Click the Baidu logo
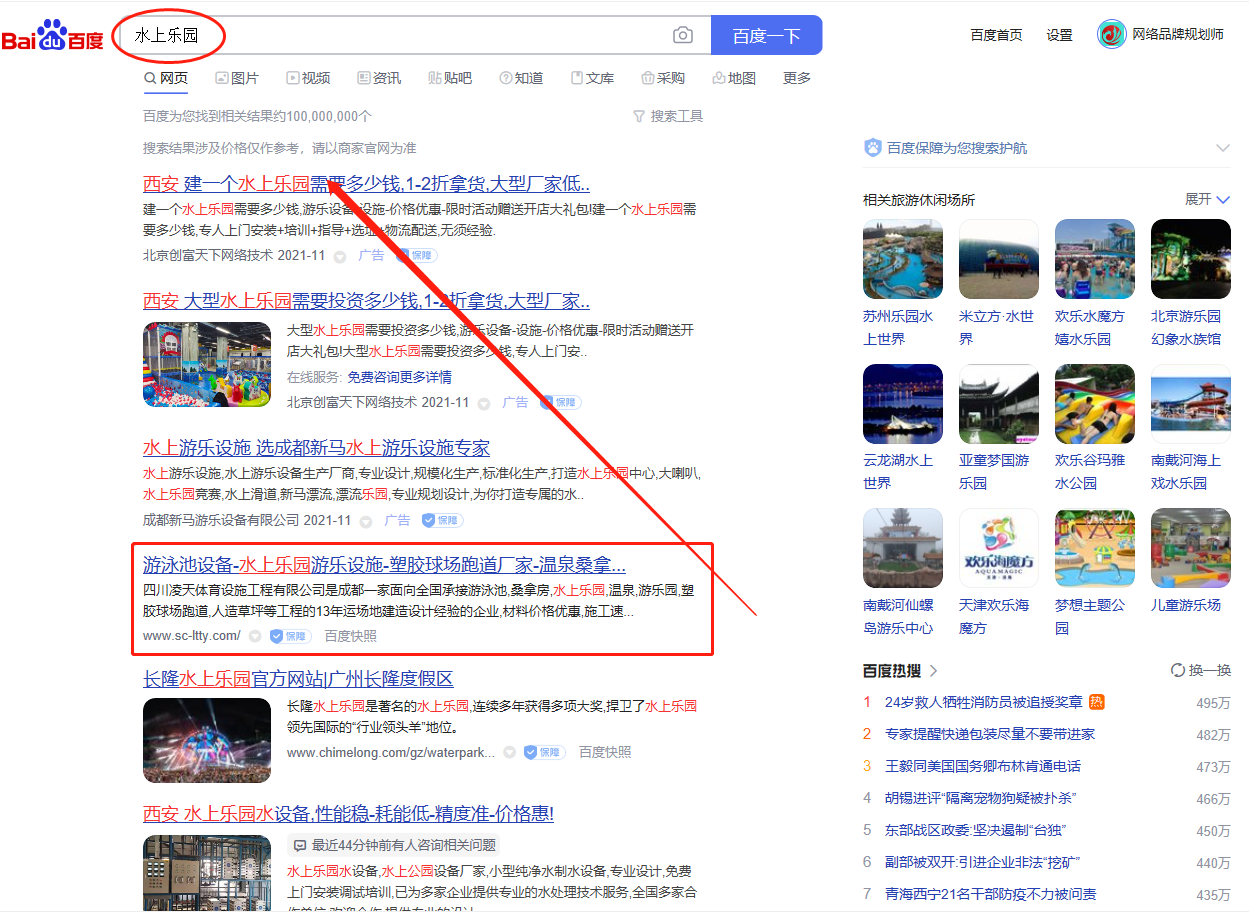 tap(53, 36)
